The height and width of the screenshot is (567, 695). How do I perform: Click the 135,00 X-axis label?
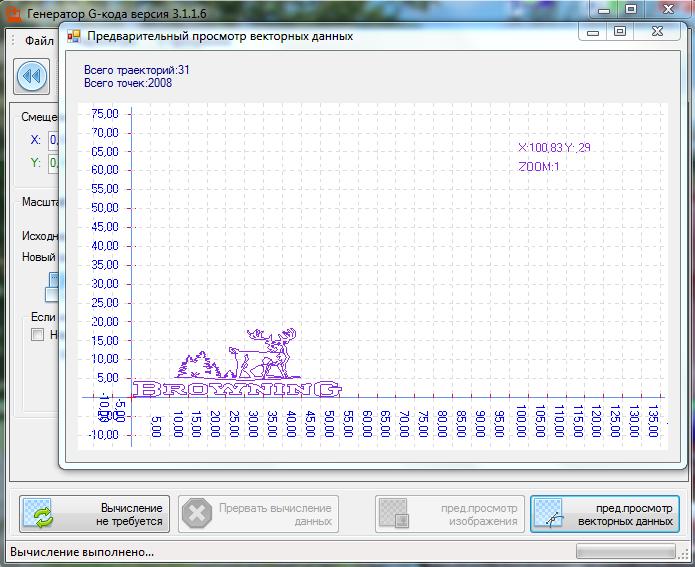pos(653,421)
